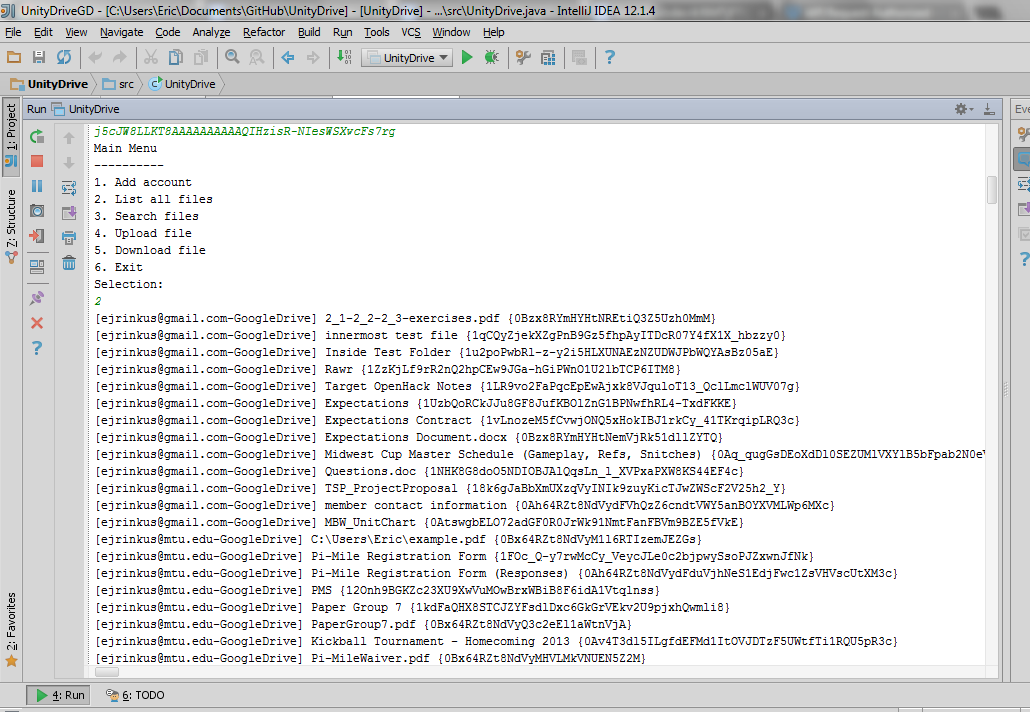
Task: Hide the Run panel with the hide icon
Action: pyautogui.click(x=989, y=109)
